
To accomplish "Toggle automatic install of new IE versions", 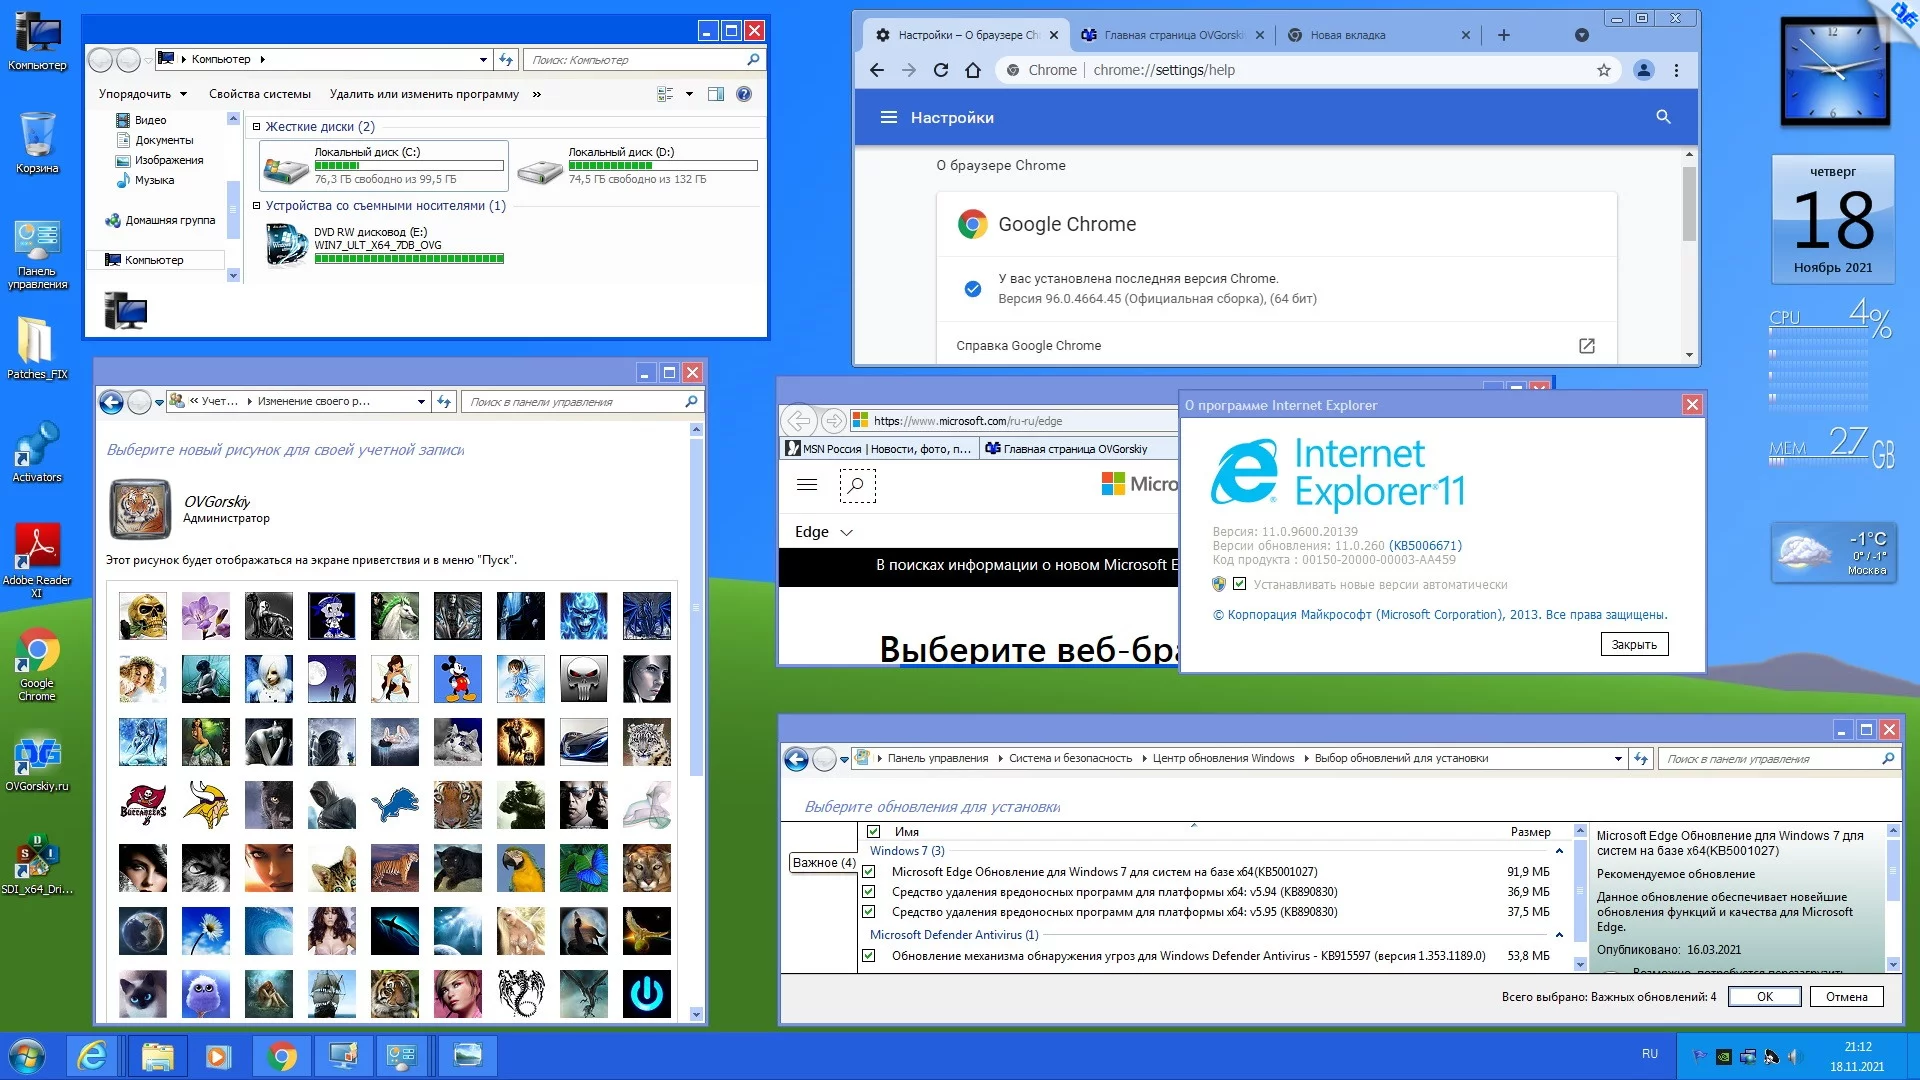I will [x=1240, y=584].
